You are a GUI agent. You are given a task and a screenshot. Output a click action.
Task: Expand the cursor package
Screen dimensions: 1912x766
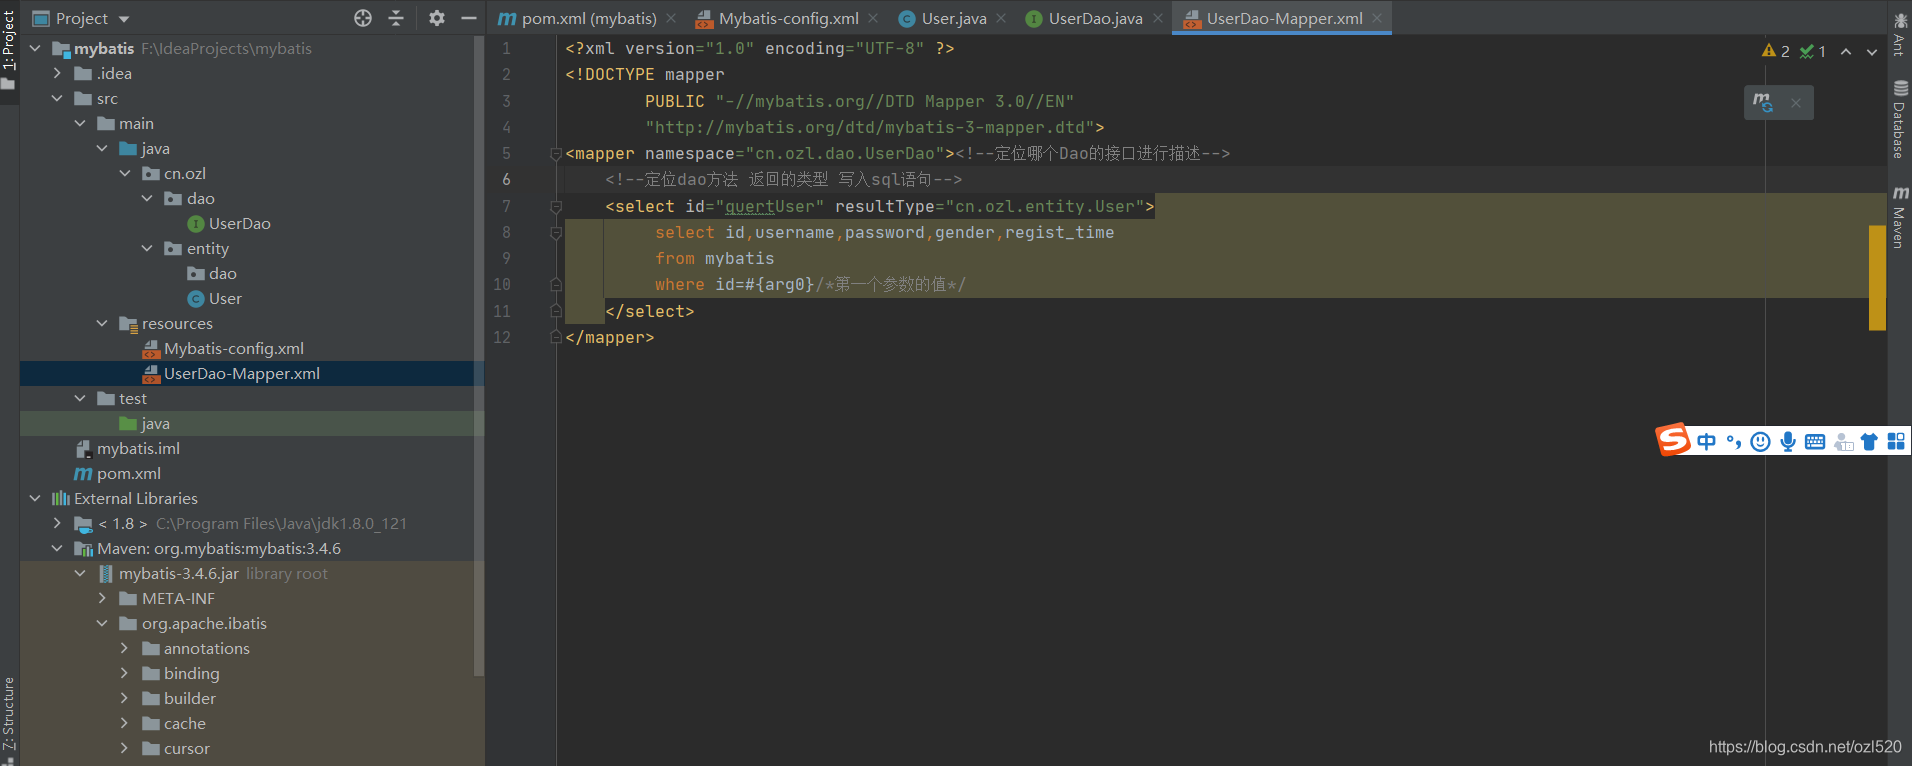point(125,748)
